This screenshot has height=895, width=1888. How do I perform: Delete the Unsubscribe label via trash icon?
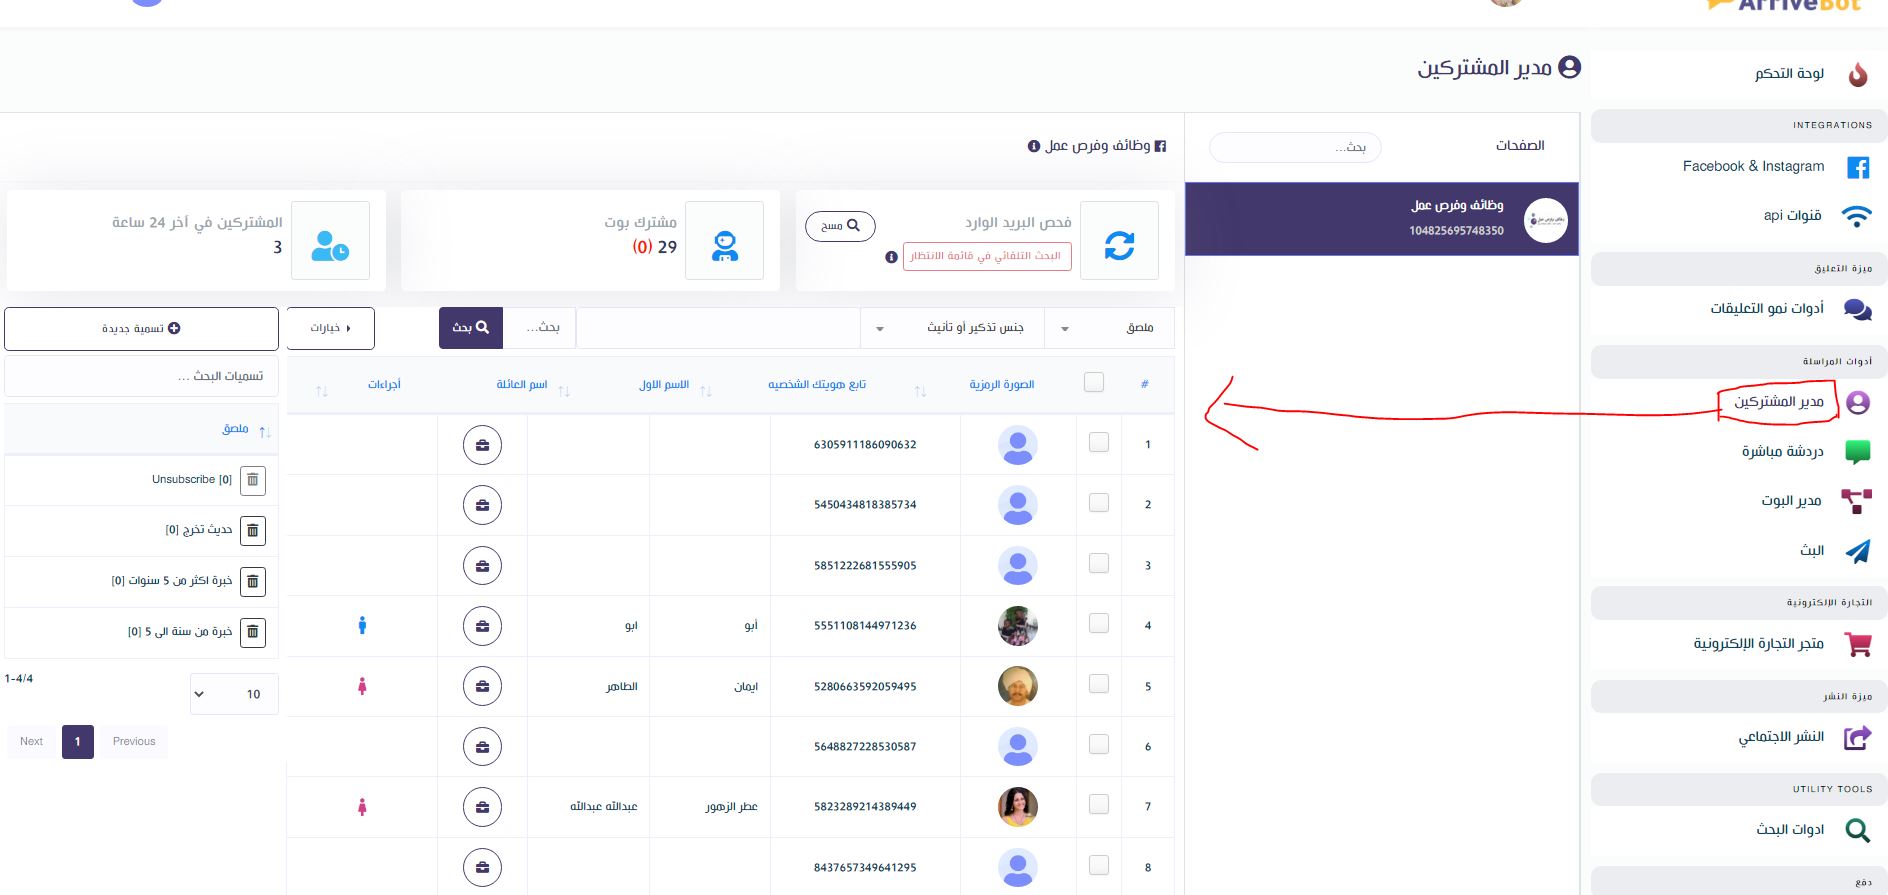pyautogui.click(x=253, y=480)
